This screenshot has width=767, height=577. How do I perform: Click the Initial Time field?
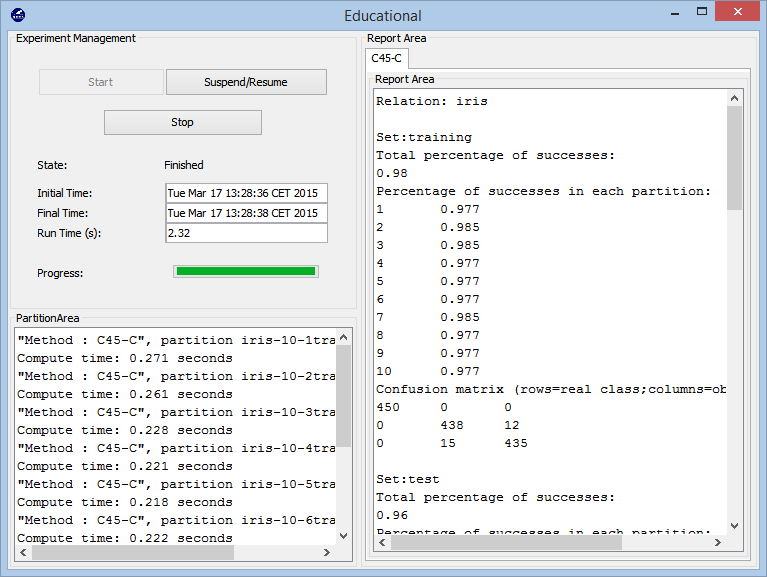[x=246, y=193]
